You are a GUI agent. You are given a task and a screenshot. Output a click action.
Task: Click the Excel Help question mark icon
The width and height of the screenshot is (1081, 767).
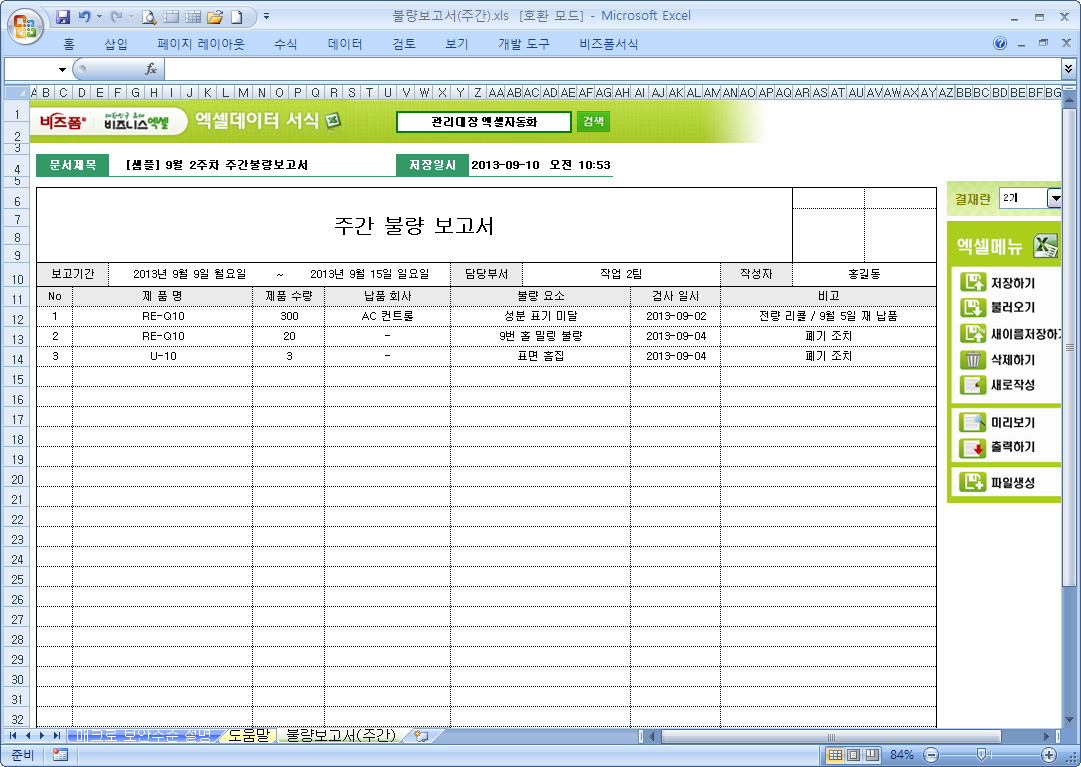(x=1000, y=43)
